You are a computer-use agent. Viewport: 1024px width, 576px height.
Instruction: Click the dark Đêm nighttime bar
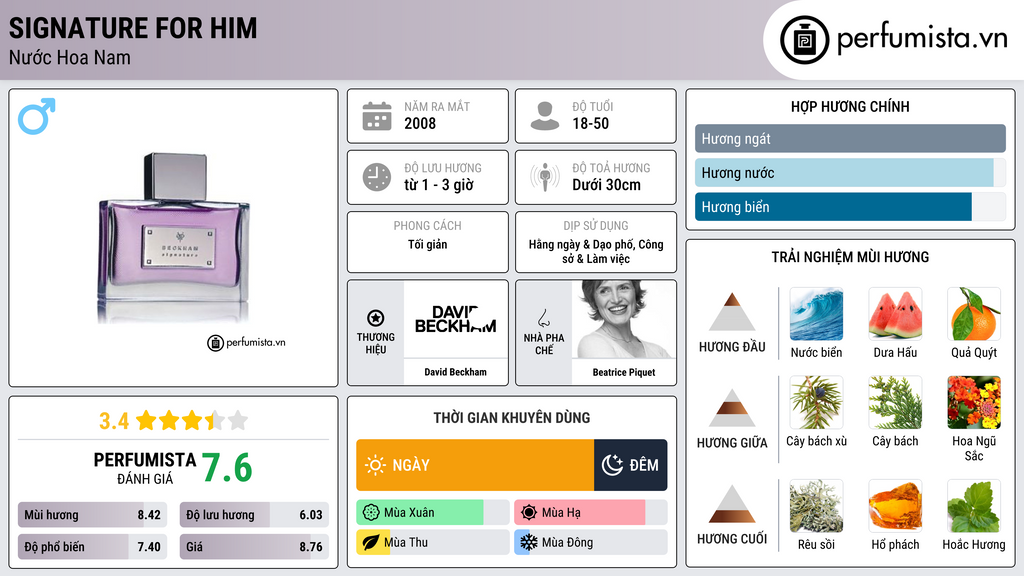631,465
